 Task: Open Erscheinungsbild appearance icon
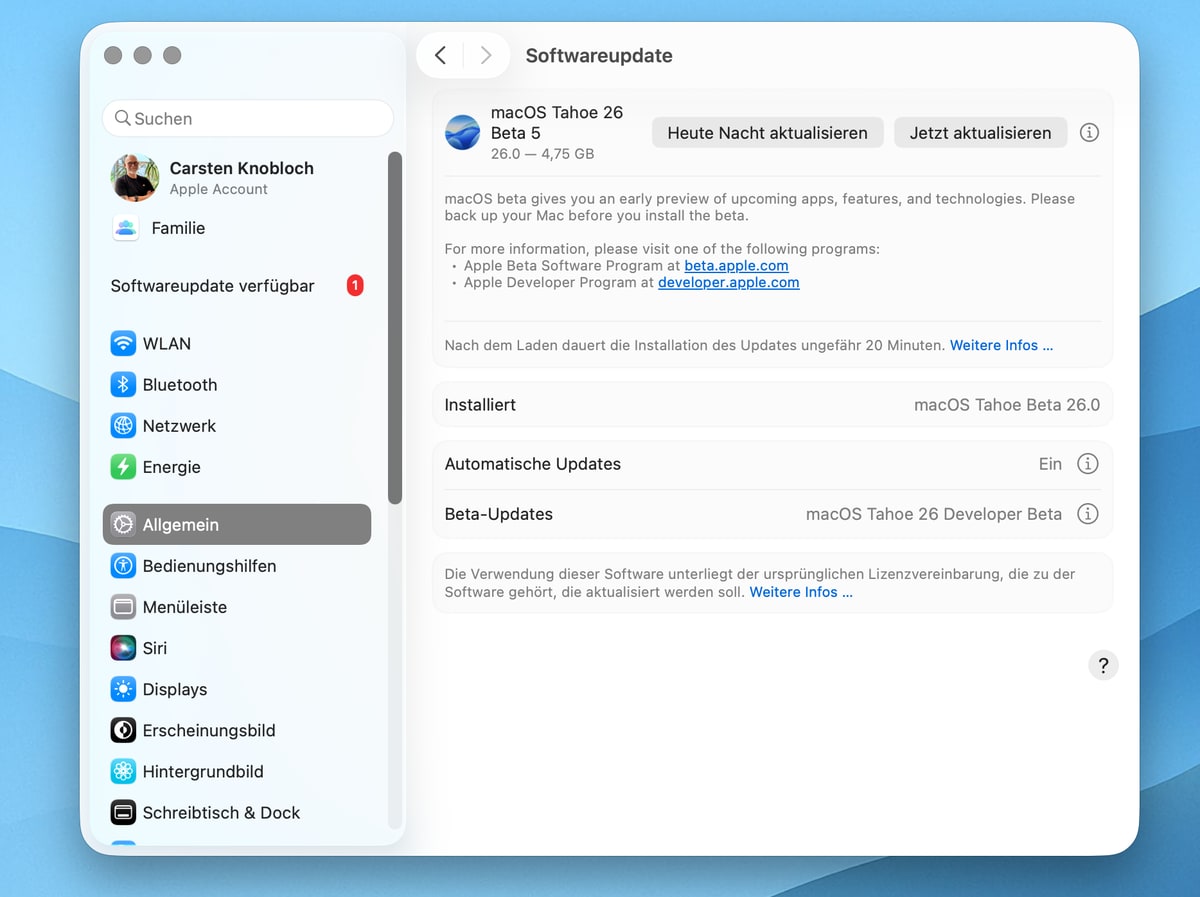[x=123, y=730]
